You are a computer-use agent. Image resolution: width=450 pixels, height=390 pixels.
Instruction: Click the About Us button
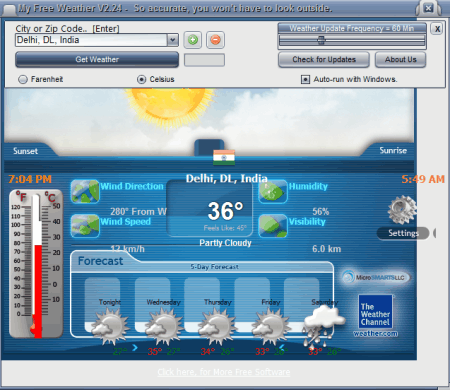(x=401, y=60)
